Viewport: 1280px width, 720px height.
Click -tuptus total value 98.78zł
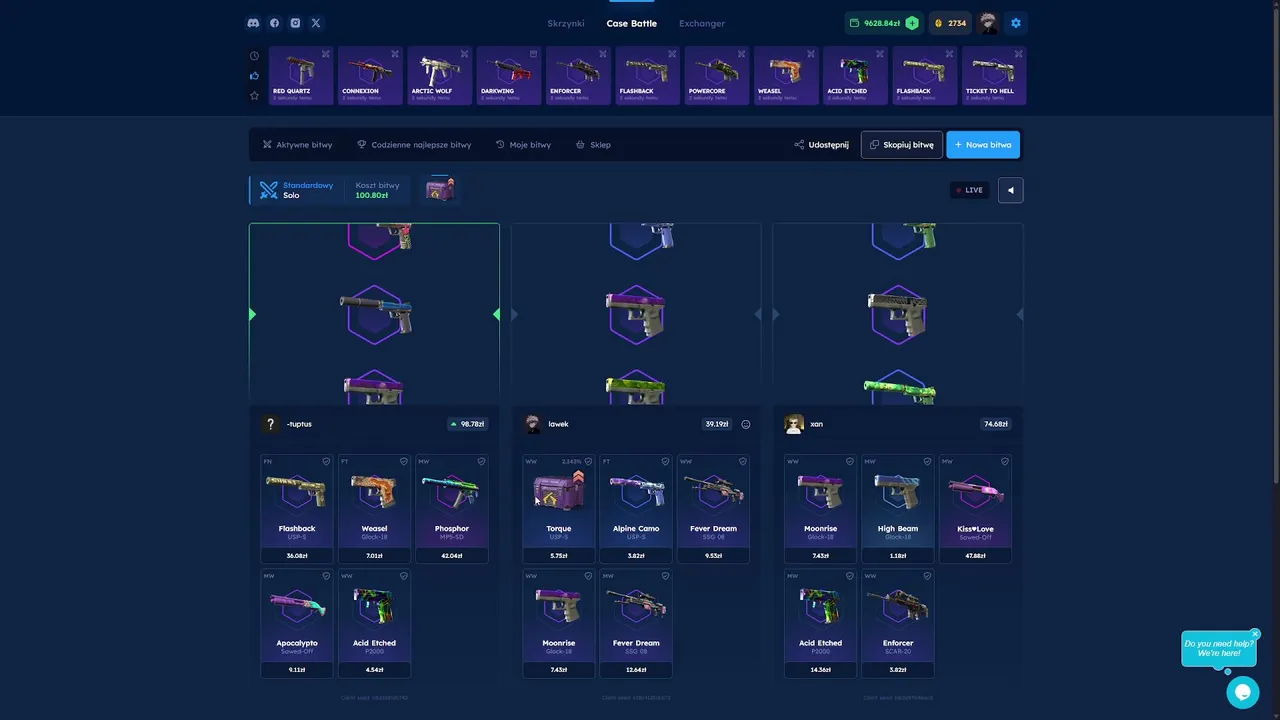[468, 424]
